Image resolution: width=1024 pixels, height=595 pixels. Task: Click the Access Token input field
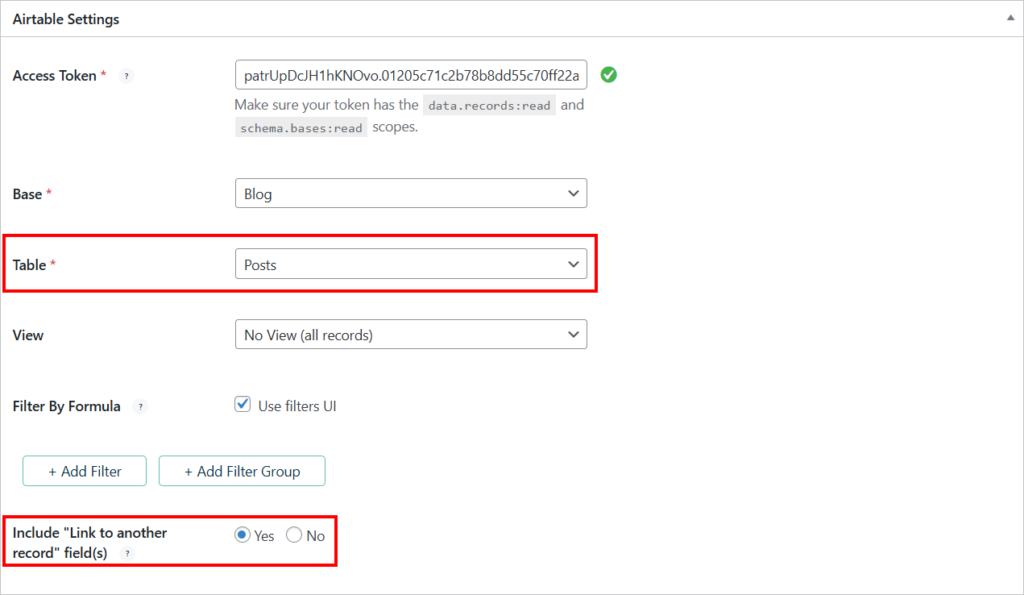(x=411, y=75)
